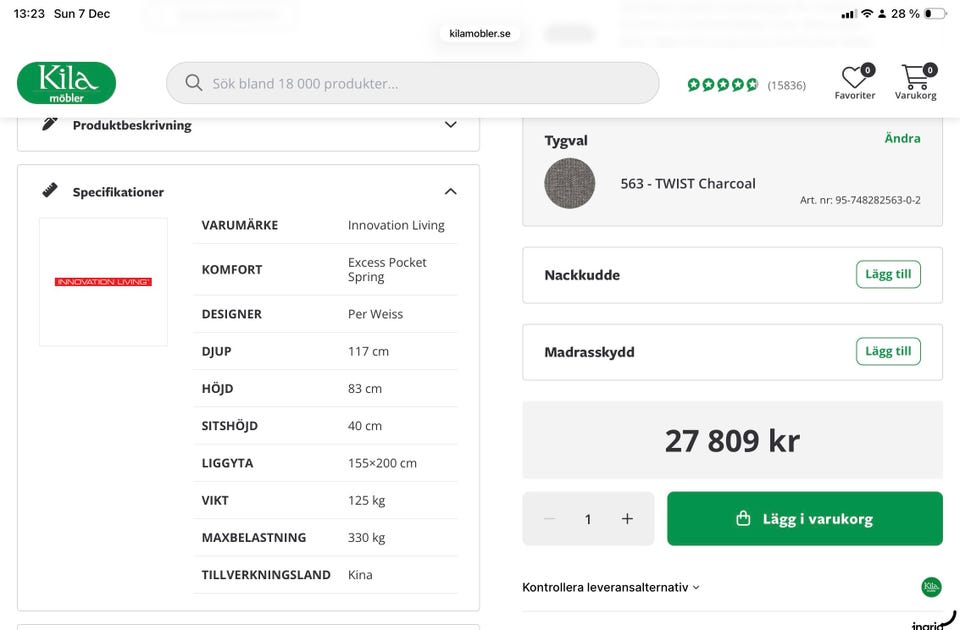Screen dimensions: 960x630
Task: Click the green star rating icons
Action: (723, 85)
